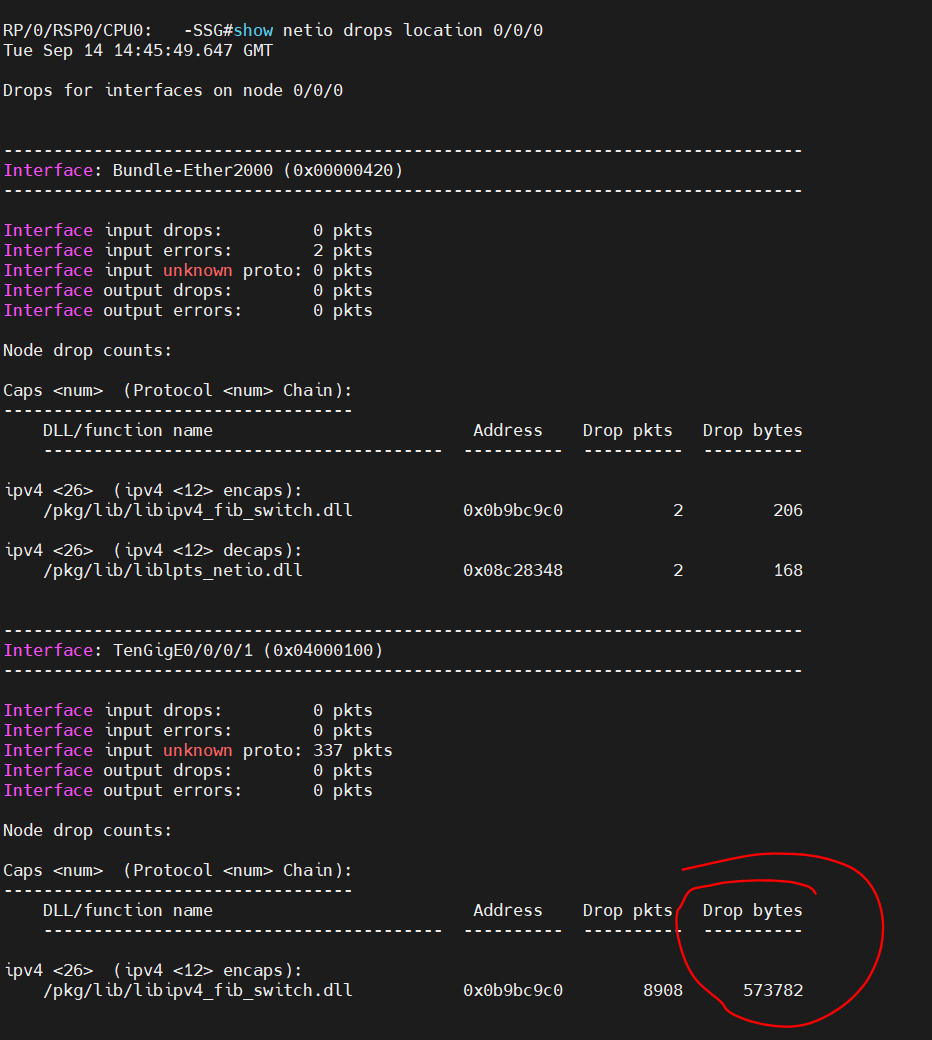The image size is (932, 1040).
Task: Select the interface name 'TenGigE0/0/0/1'
Action: click(183, 651)
